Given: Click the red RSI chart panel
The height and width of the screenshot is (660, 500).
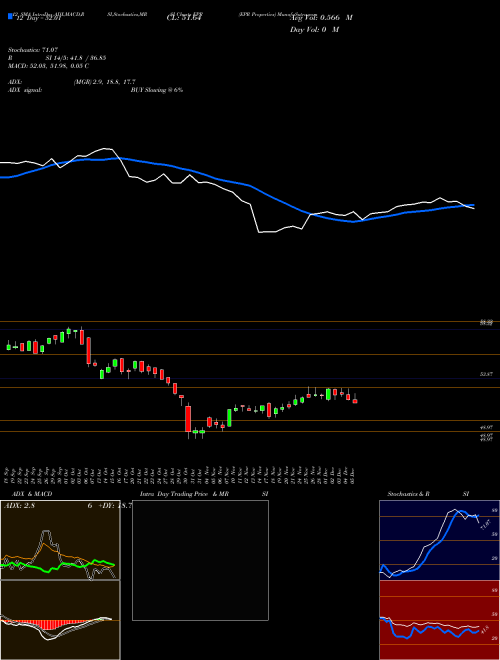Looking at the screenshot, I should click(439, 620).
